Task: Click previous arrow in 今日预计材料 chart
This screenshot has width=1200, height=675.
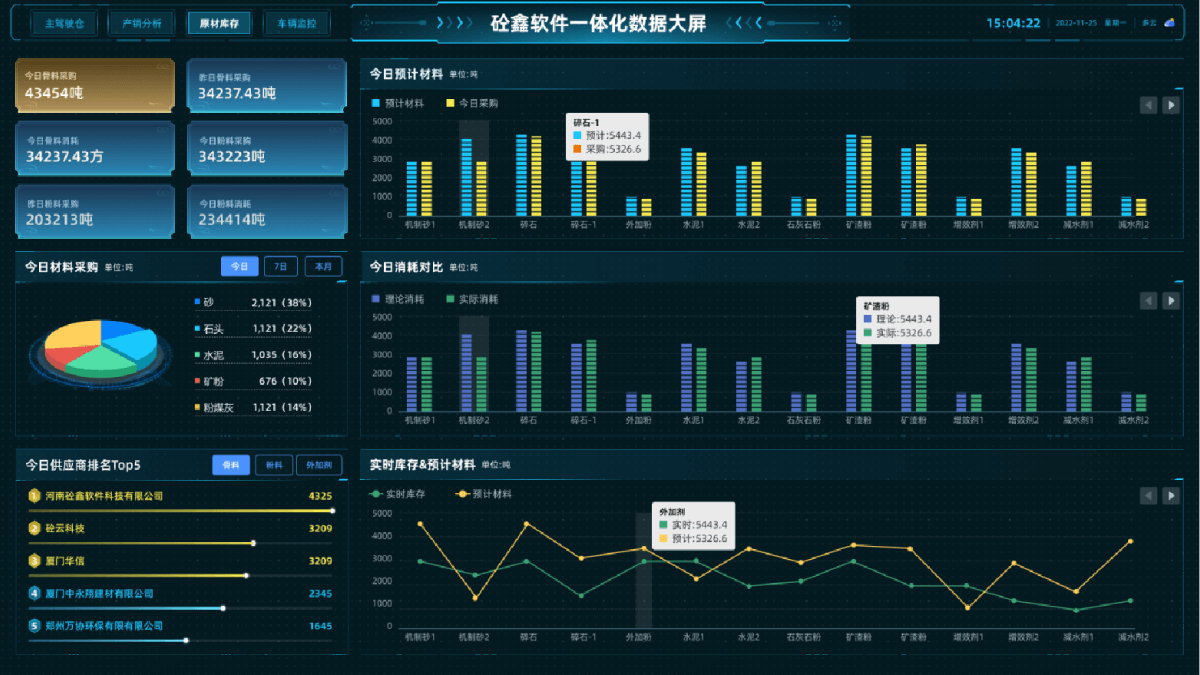Action: click(x=1149, y=105)
